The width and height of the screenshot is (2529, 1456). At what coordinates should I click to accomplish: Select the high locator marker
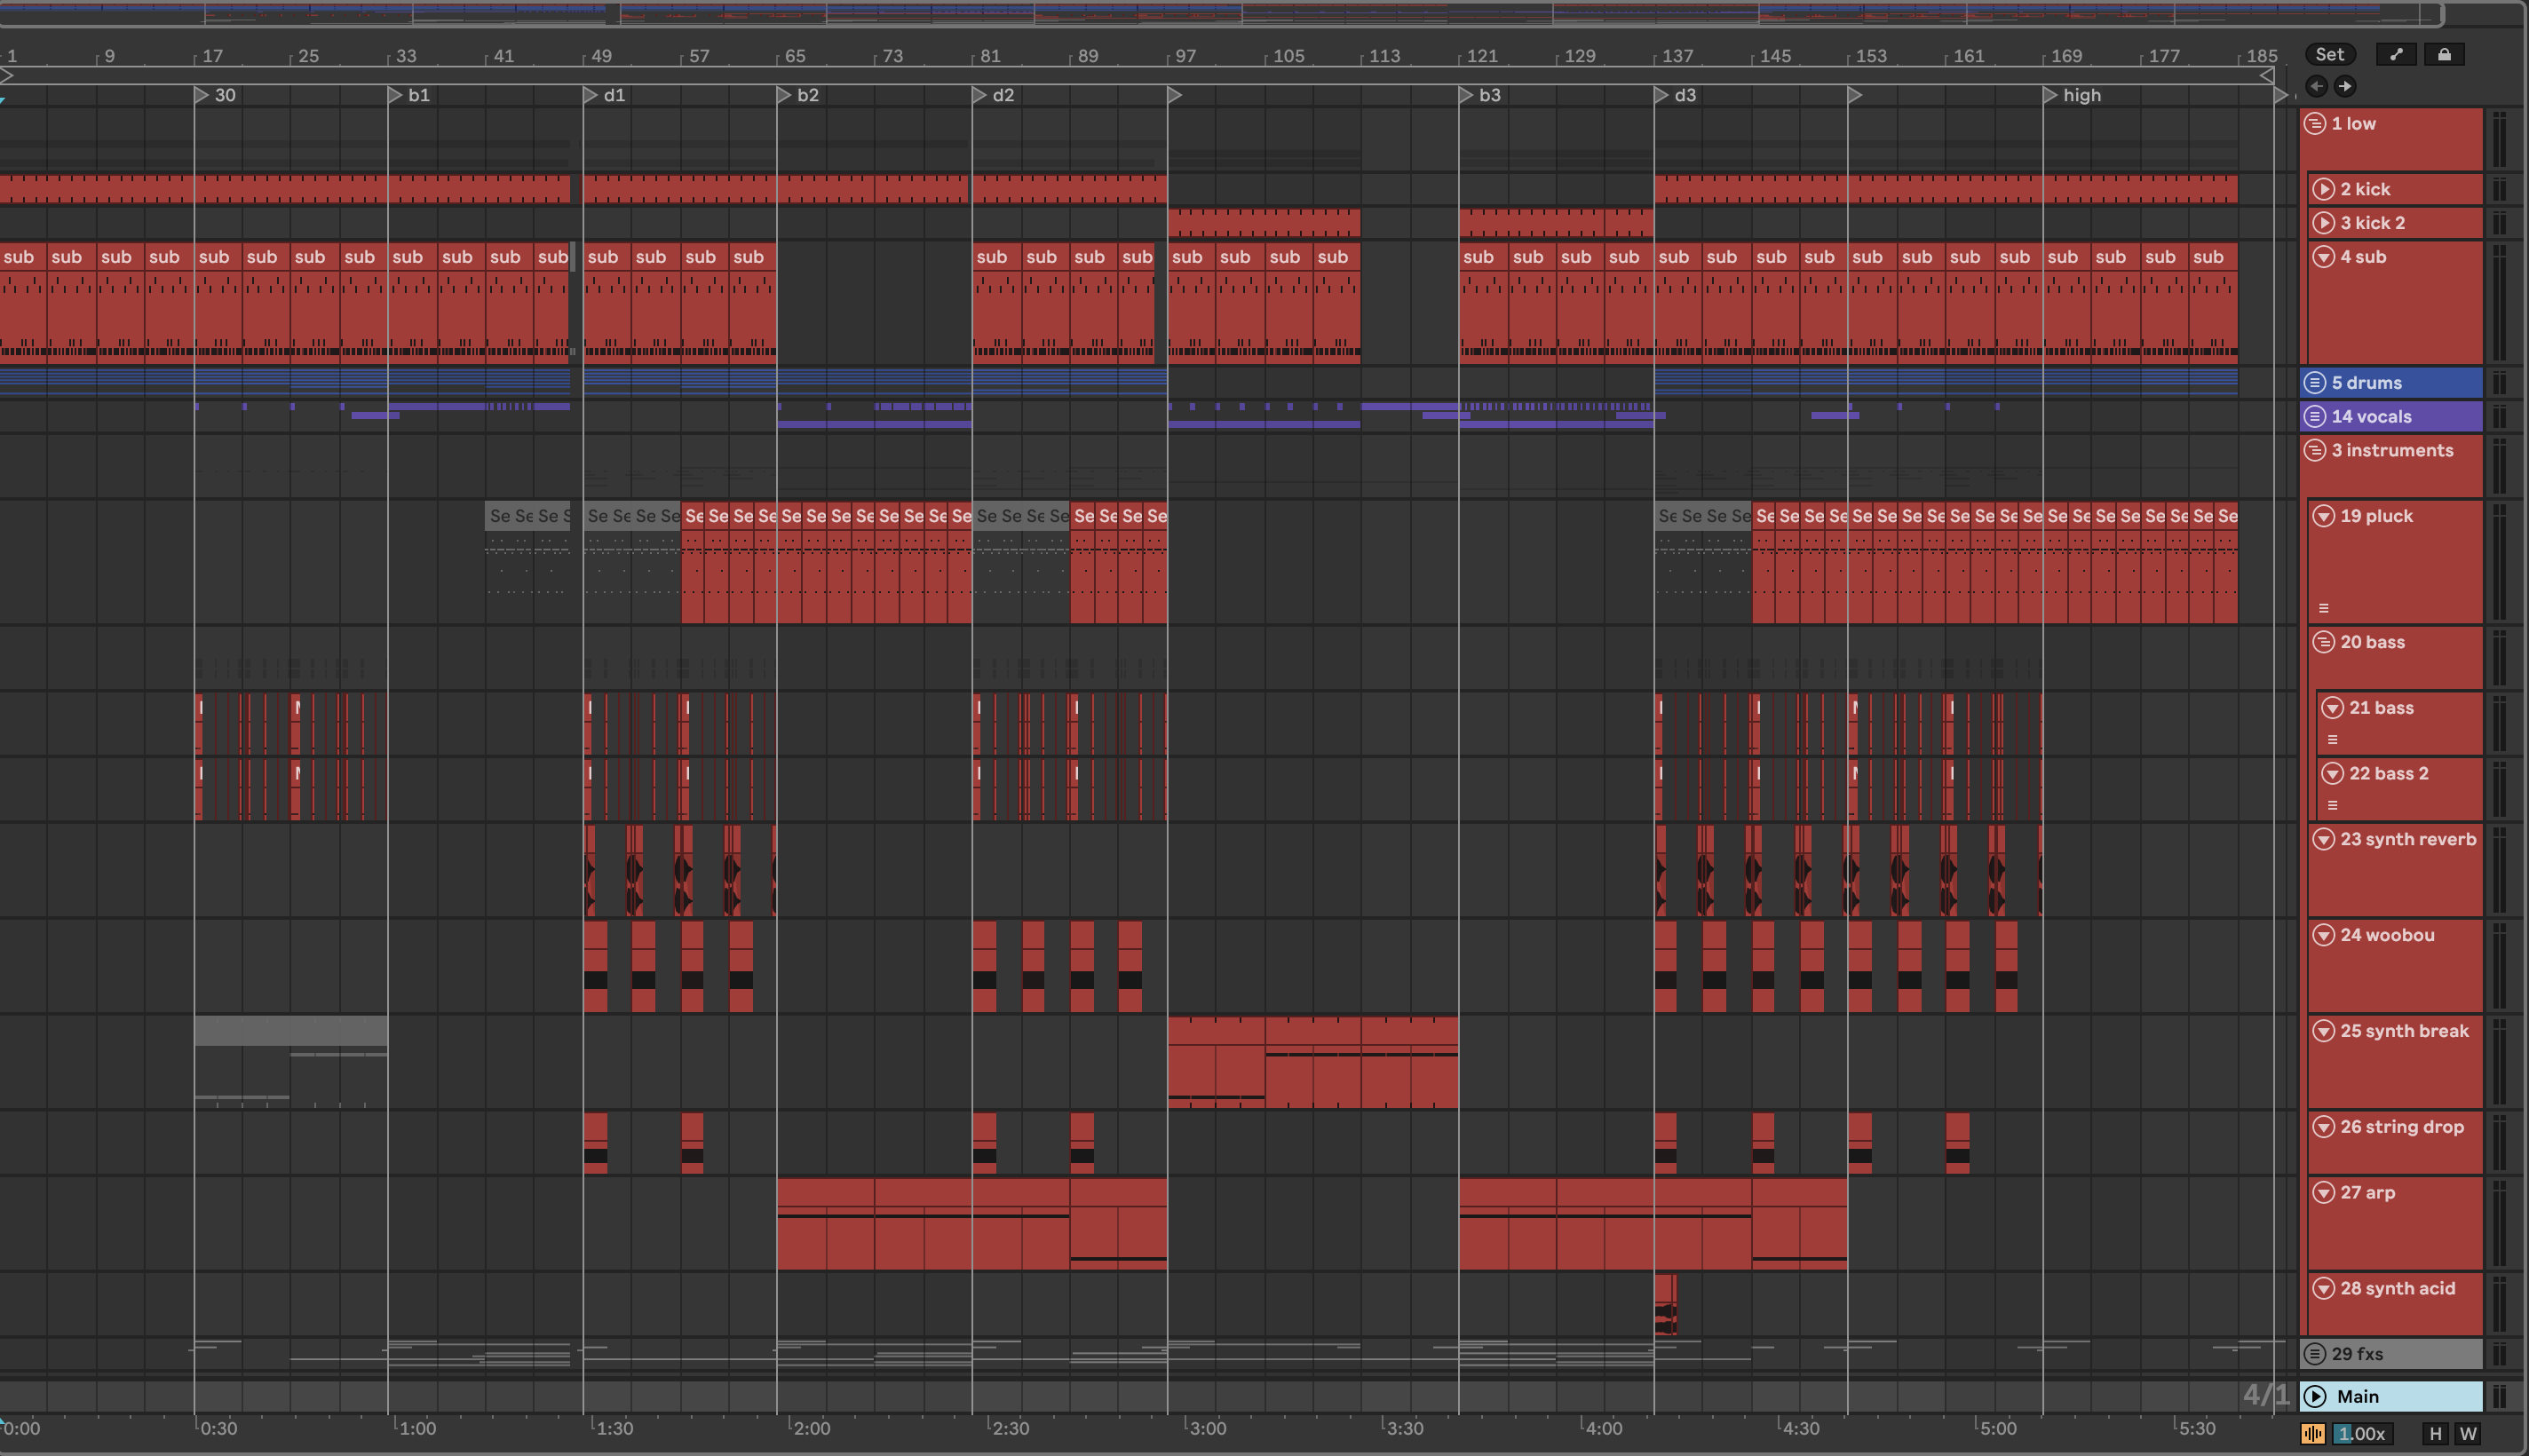(2050, 96)
